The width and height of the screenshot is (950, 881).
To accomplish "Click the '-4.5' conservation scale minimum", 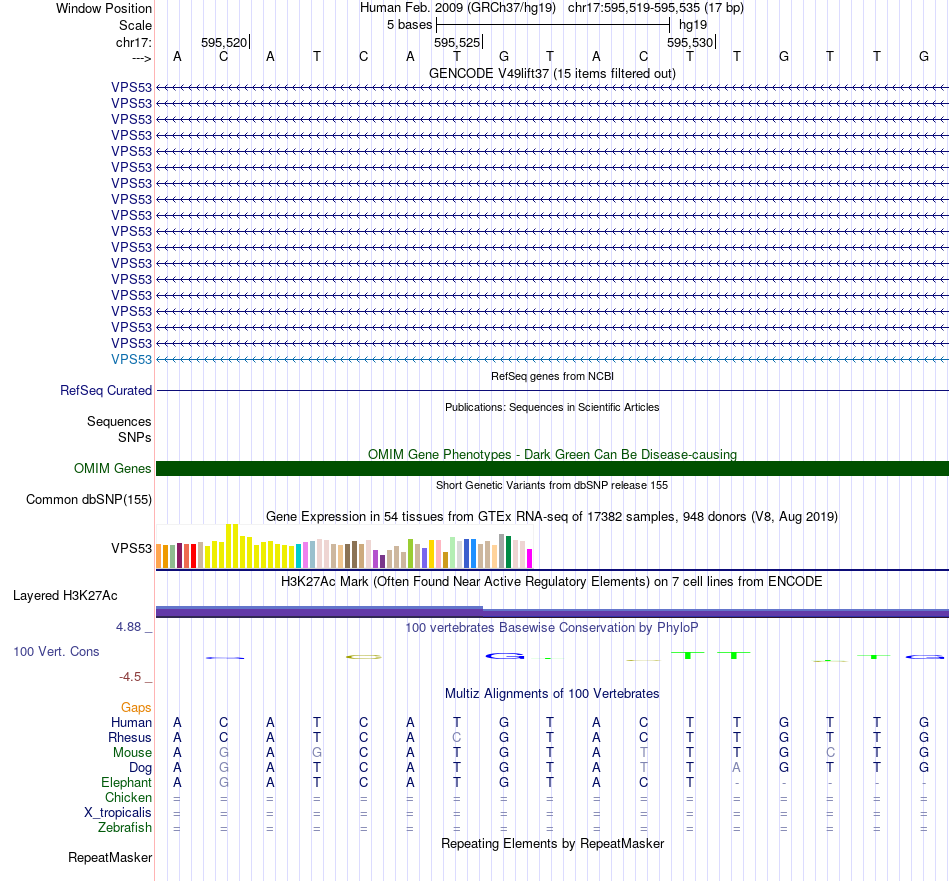I will [130, 677].
